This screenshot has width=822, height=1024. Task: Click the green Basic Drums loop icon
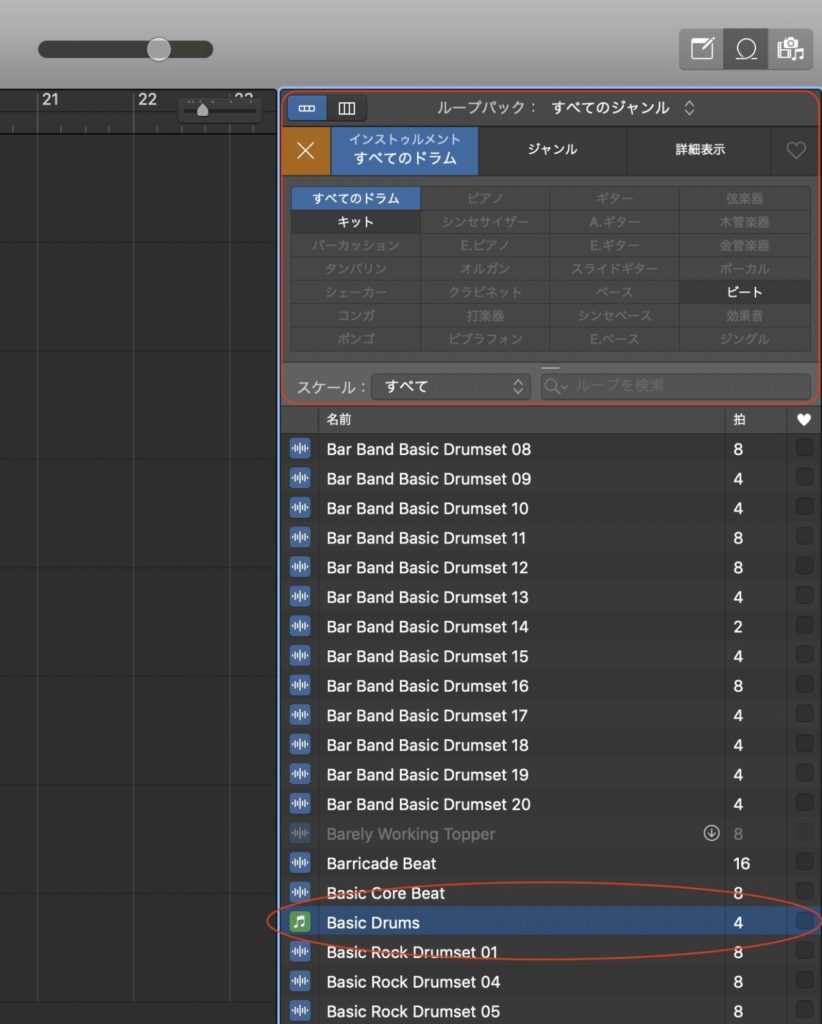click(300, 922)
